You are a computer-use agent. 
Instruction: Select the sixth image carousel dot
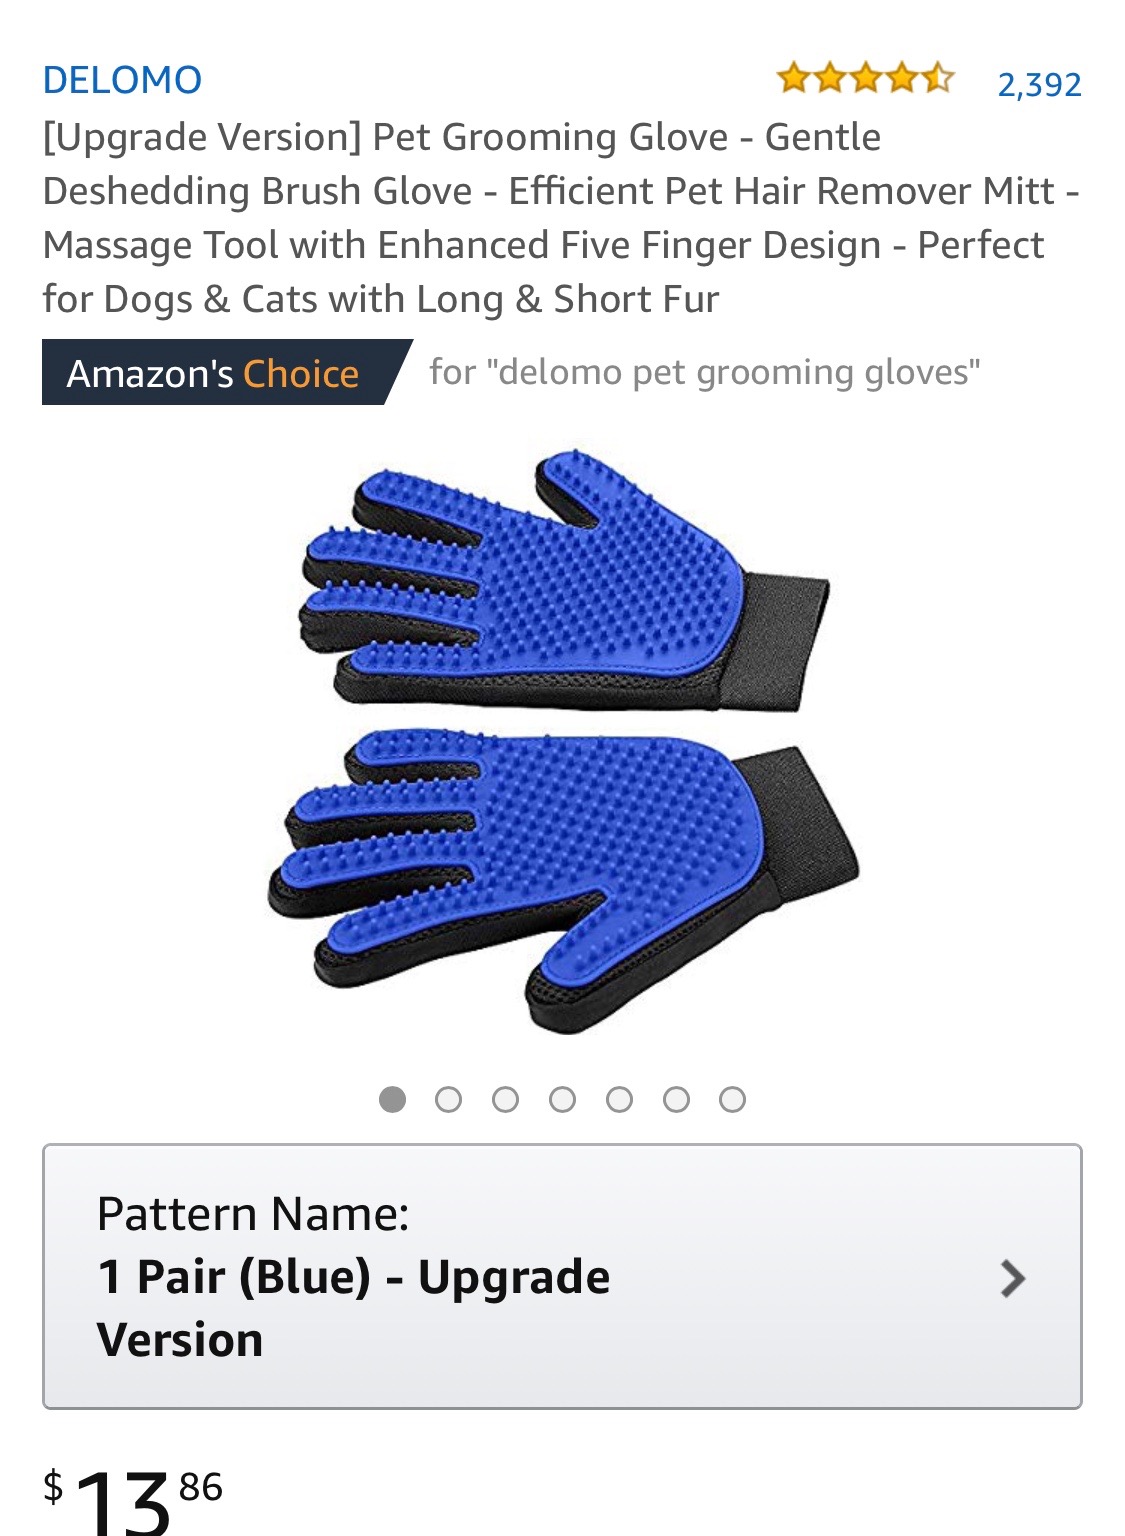point(676,1099)
